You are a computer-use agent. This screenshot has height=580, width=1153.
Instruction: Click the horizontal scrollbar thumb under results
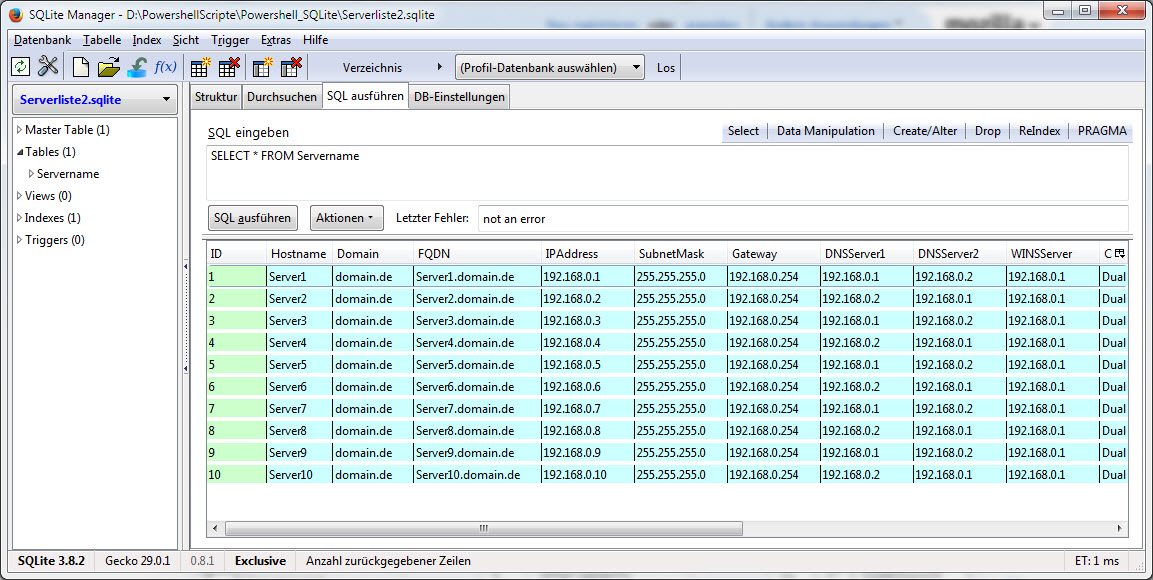pos(483,529)
